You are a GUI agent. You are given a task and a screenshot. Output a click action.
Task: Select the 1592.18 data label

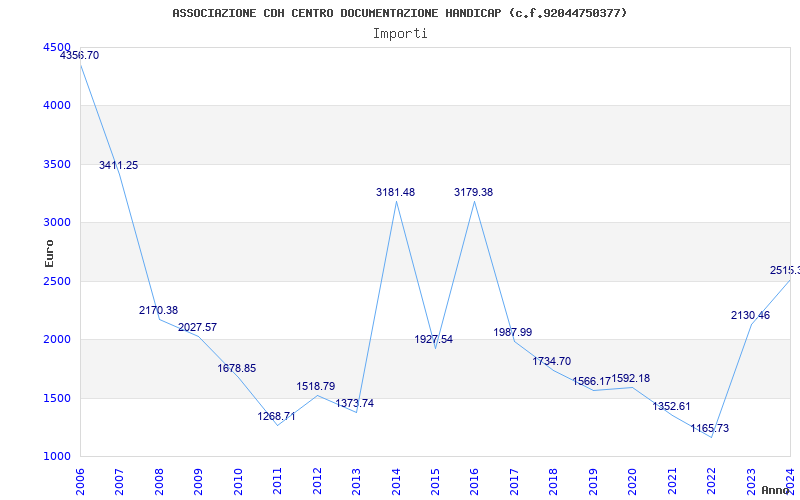(x=631, y=378)
